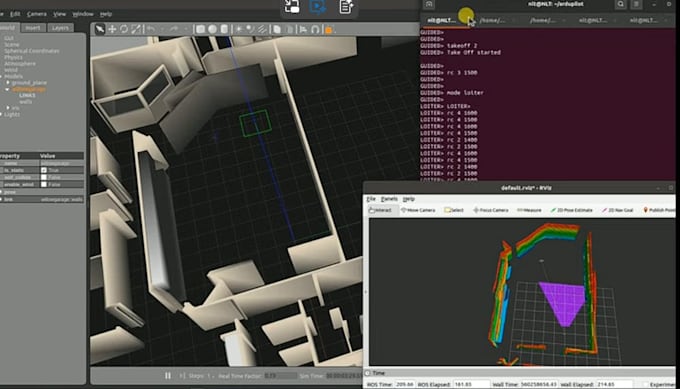Viewport: 680px width, 389px height.
Task: Click the screen-swap icon in the top overlay
Action: [x=292, y=7]
